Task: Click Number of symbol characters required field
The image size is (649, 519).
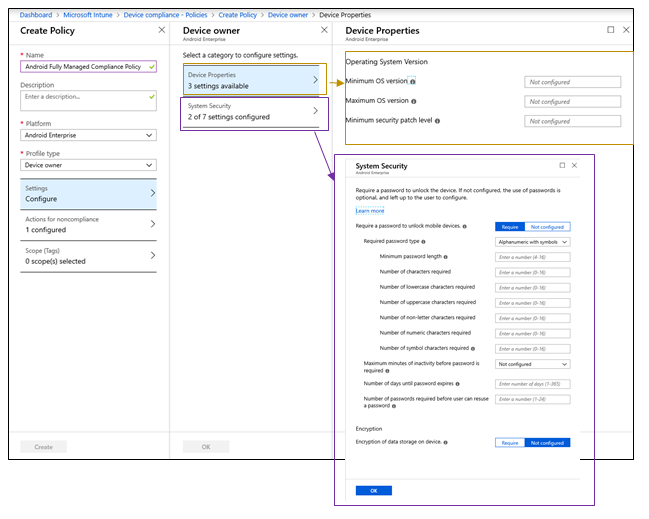Action: 533,349
